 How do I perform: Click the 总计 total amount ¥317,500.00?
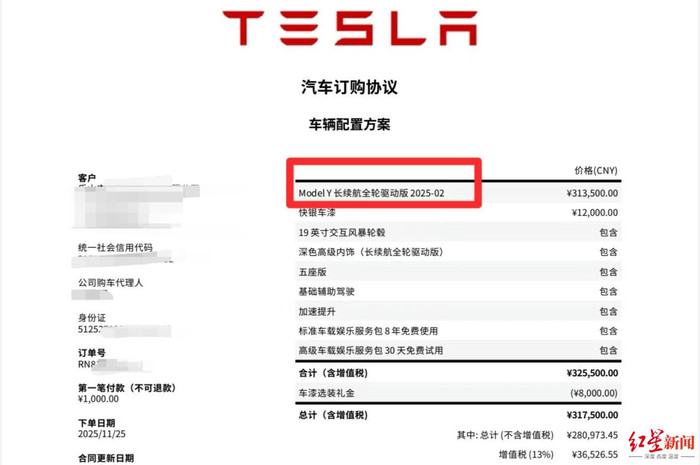click(x=586, y=415)
